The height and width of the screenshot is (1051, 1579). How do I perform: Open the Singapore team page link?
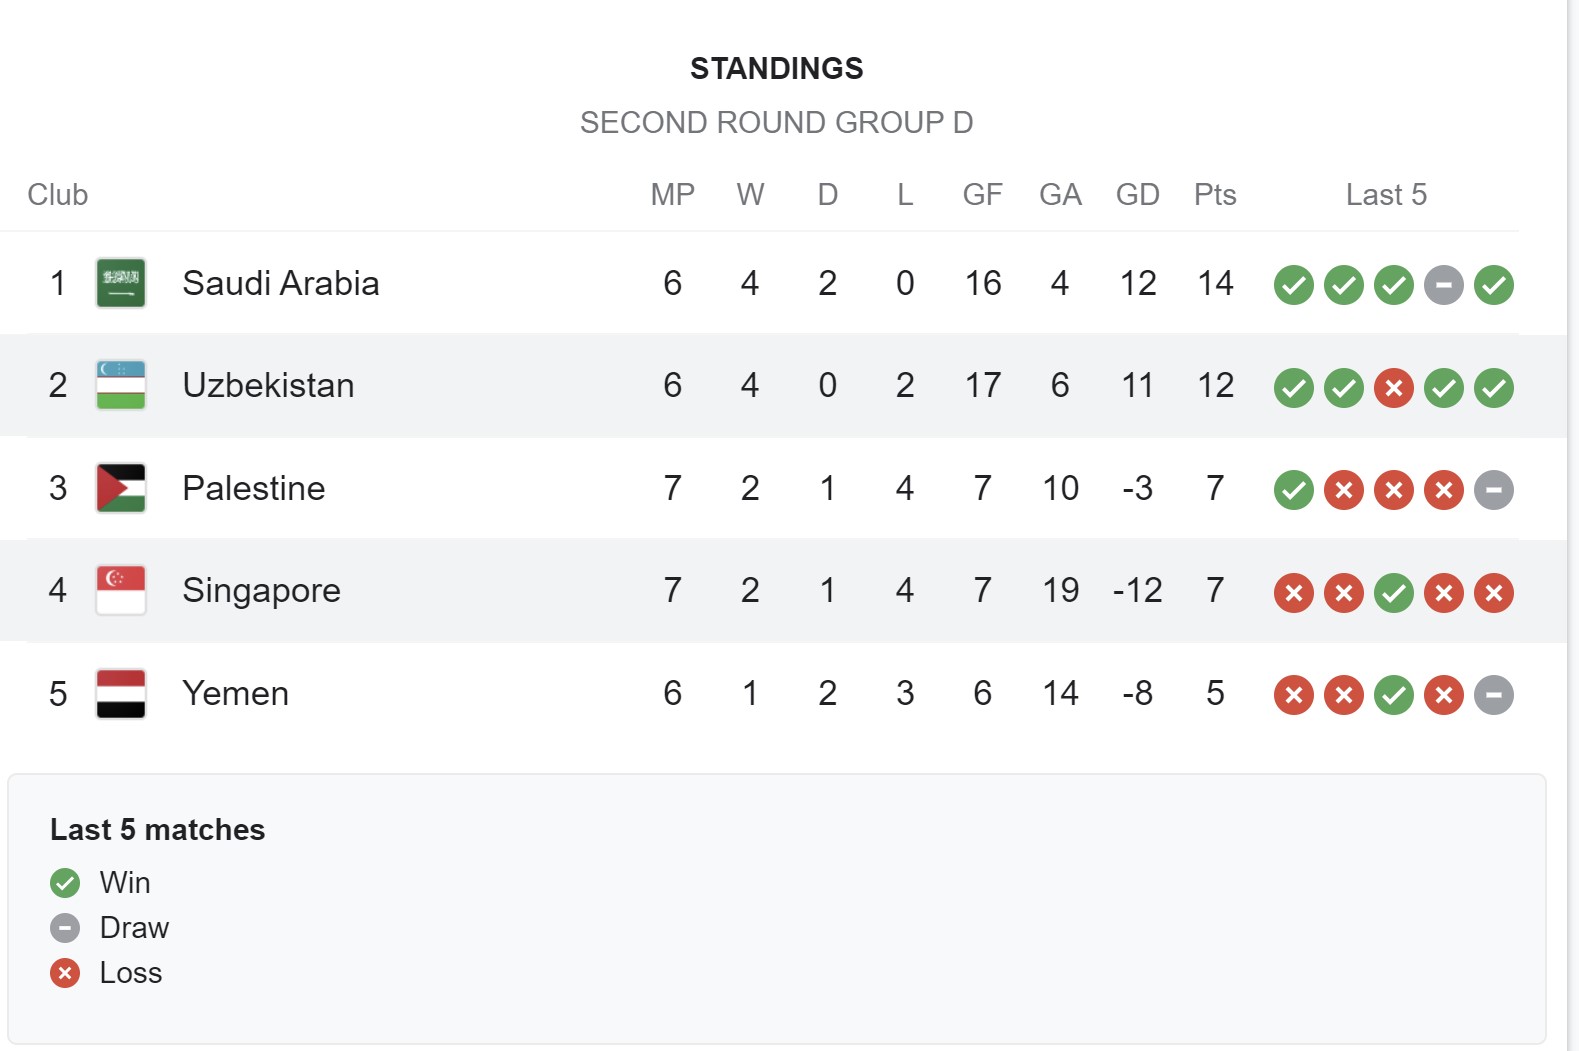tap(261, 591)
